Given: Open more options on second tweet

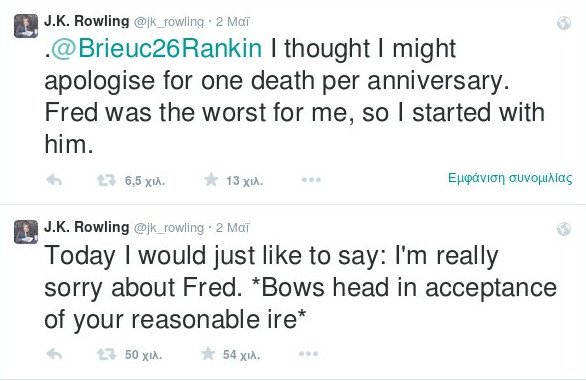Looking at the screenshot, I should pos(308,353).
